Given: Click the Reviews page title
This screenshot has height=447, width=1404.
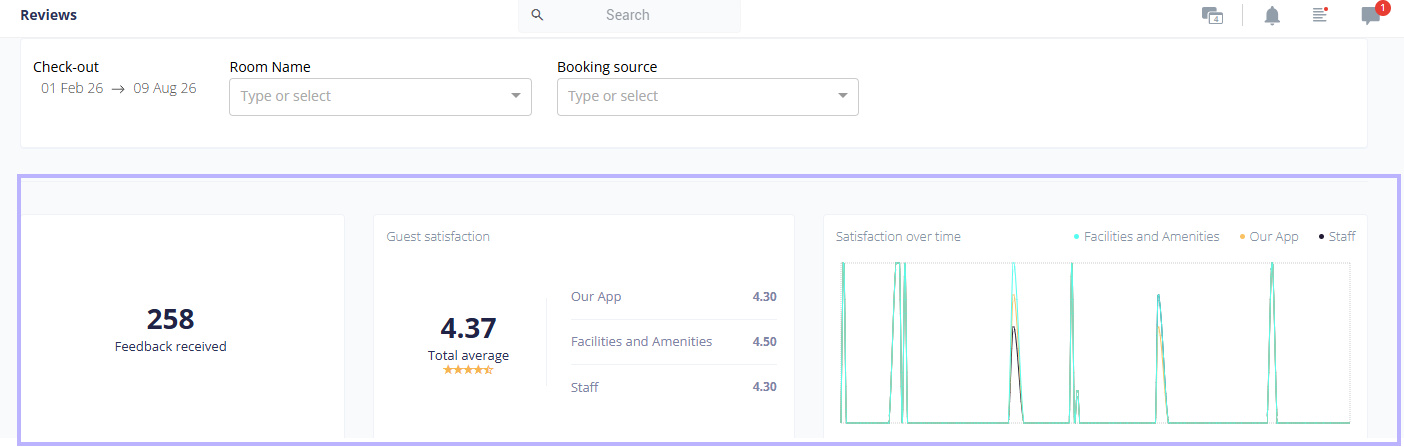Looking at the screenshot, I should [x=48, y=15].
